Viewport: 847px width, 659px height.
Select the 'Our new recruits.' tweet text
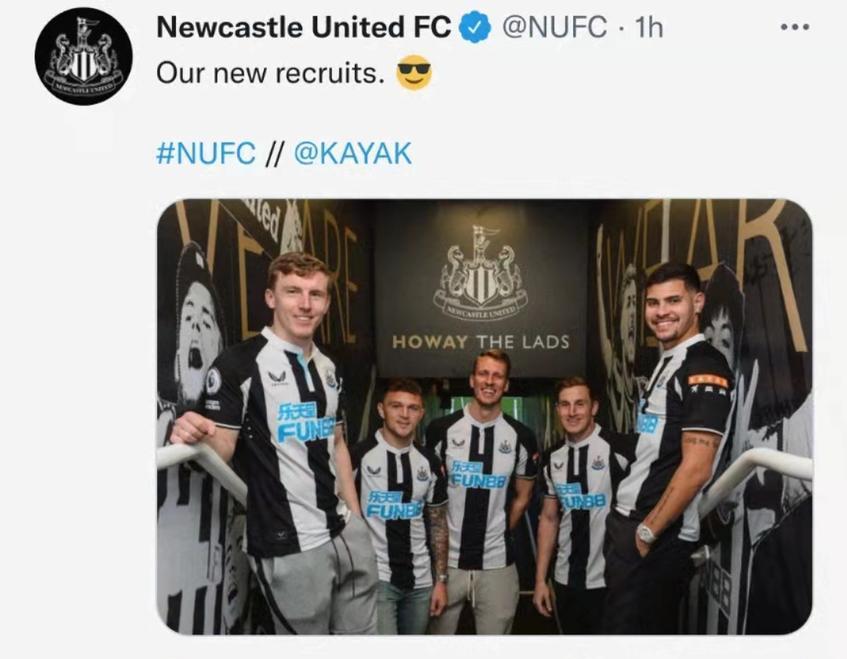(x=270, y=73)
